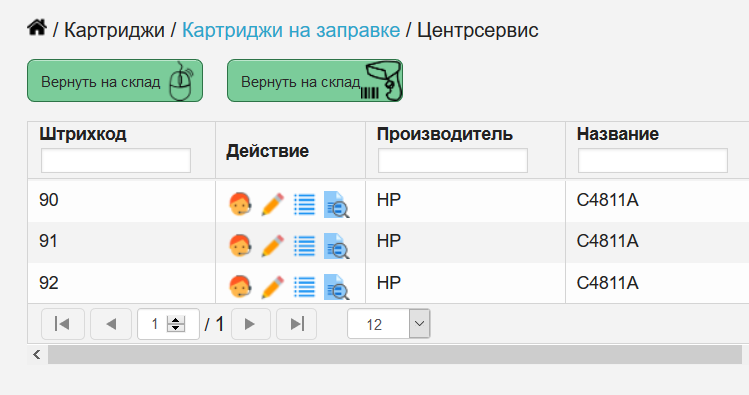749x395 pixels.
Task: Edit cartridge 92 with pencil icon
Action: click(272, 287)
